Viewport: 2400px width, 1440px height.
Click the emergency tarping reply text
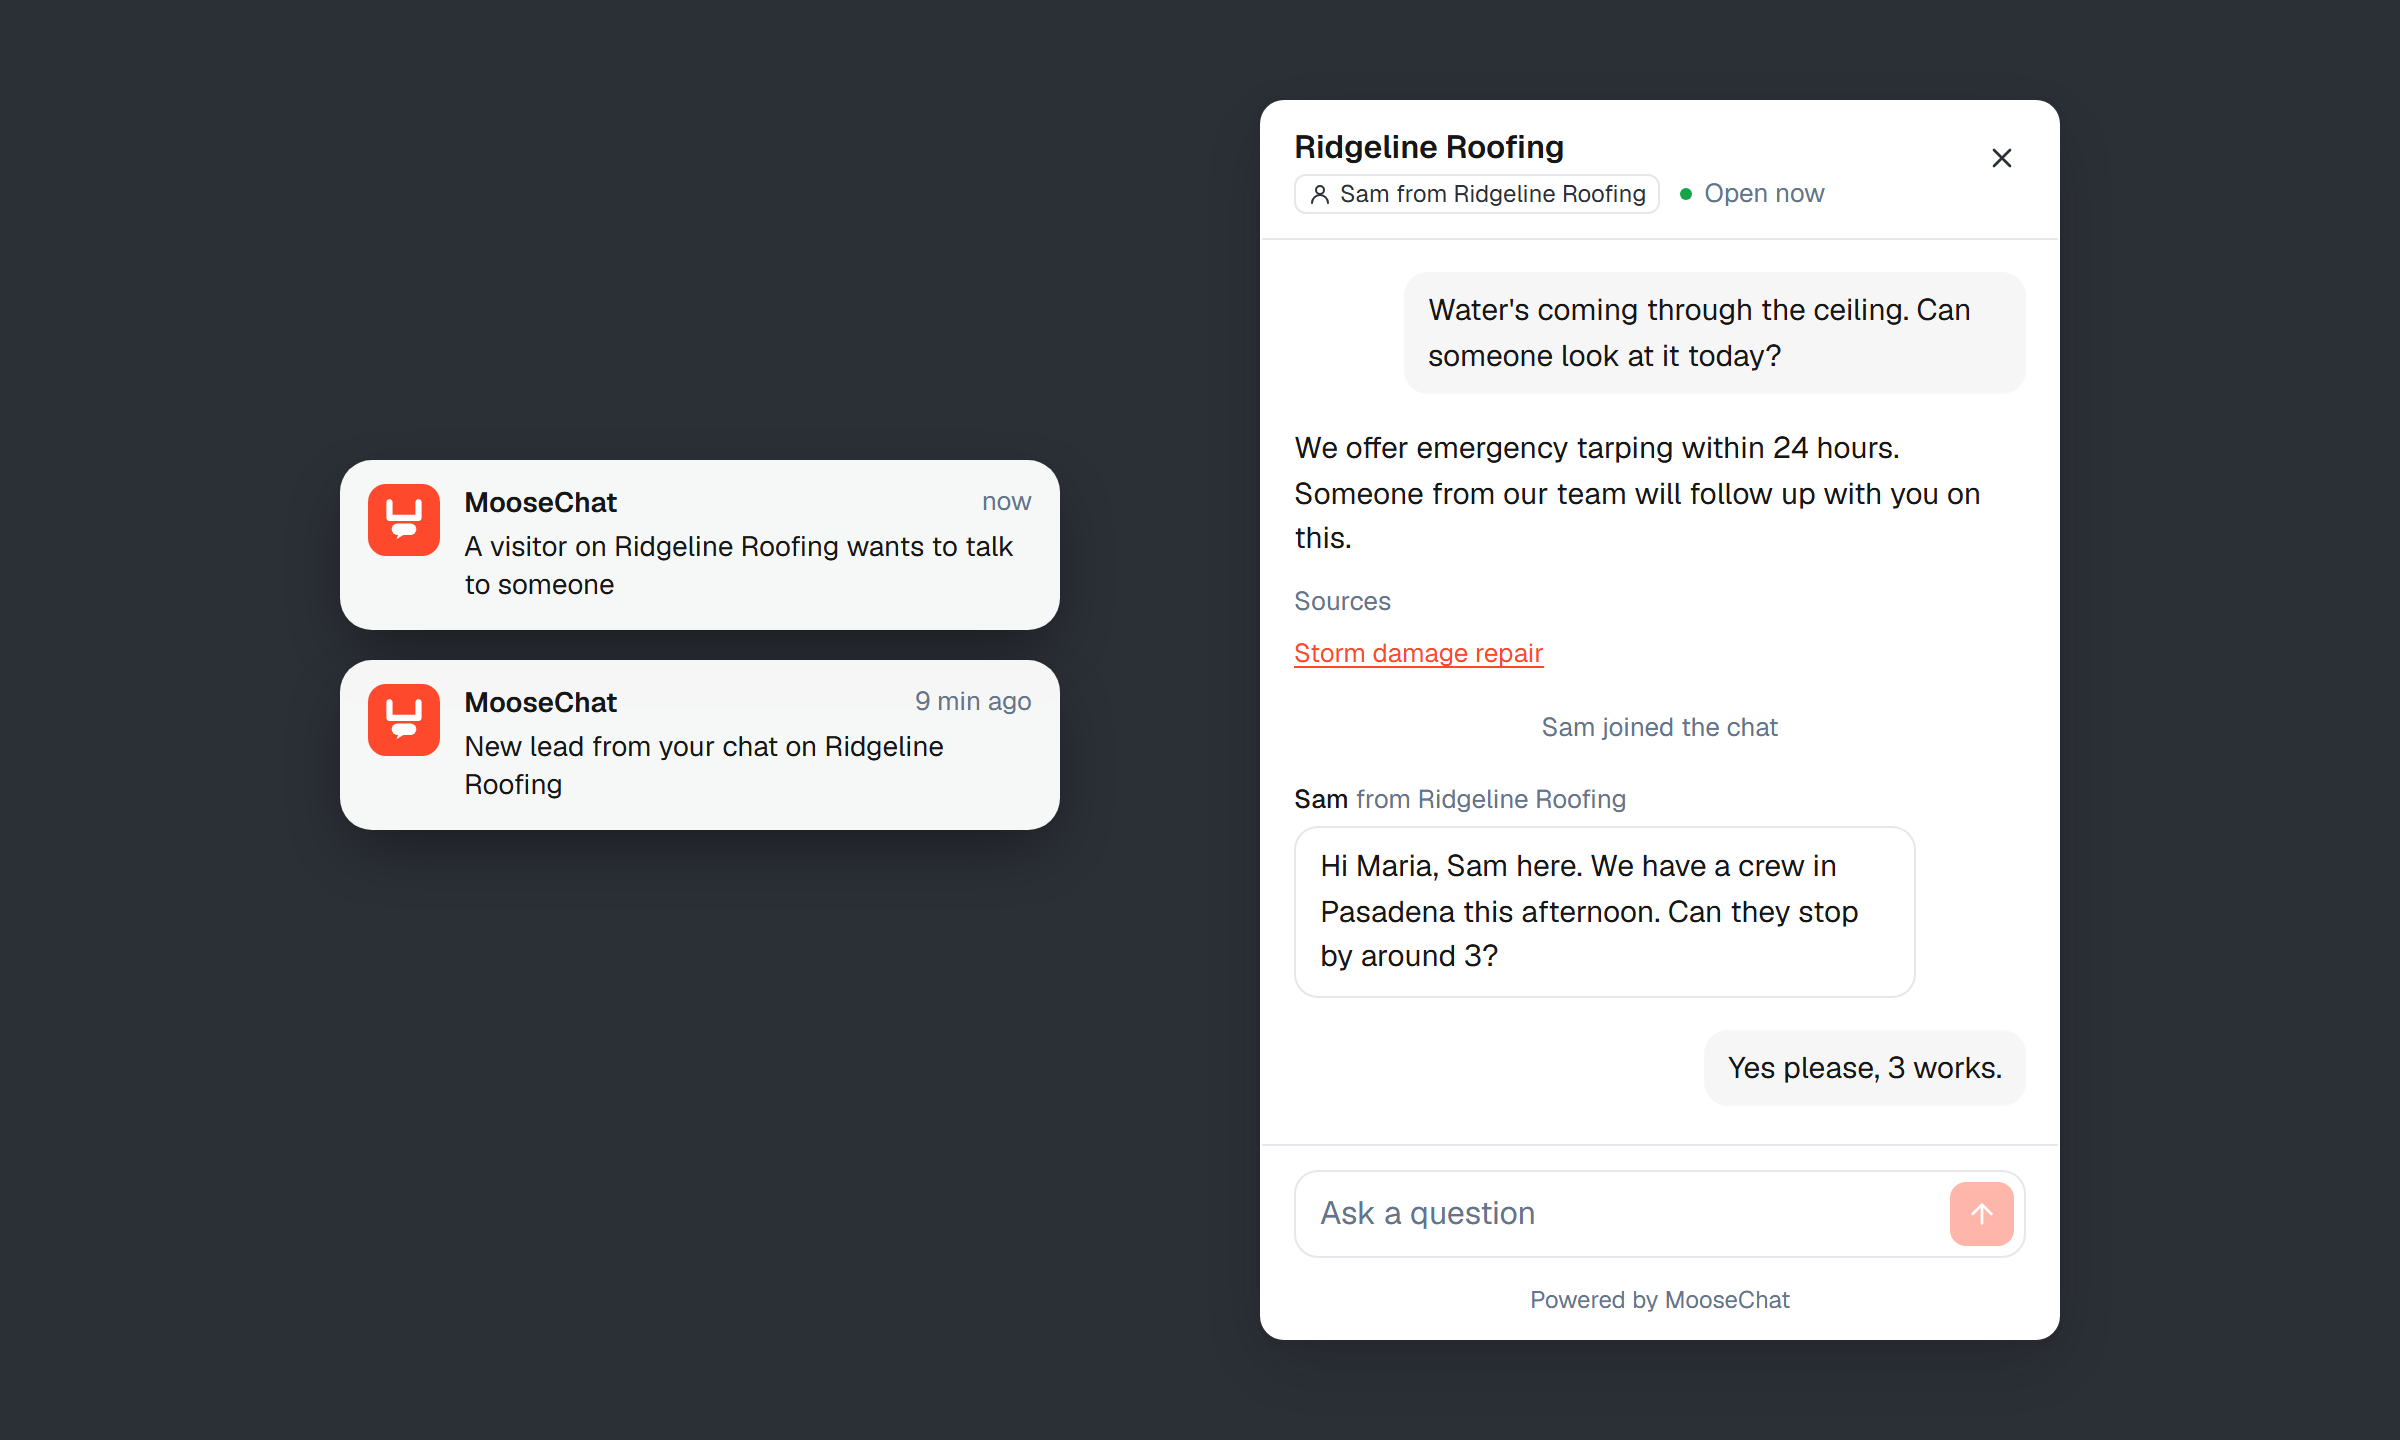1638,493
